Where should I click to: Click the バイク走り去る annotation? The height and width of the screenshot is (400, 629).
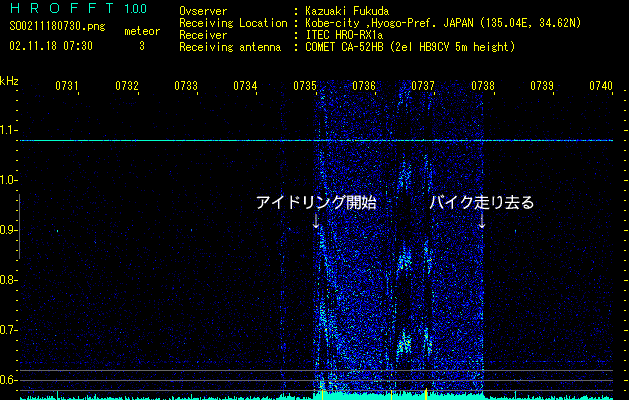click(x=482, y=203)
